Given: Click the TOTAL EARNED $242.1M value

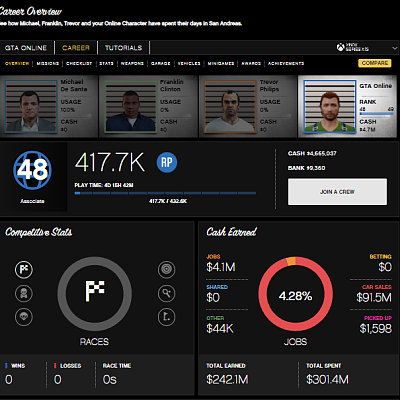Looking at the screenshot, I should [227, 379].
